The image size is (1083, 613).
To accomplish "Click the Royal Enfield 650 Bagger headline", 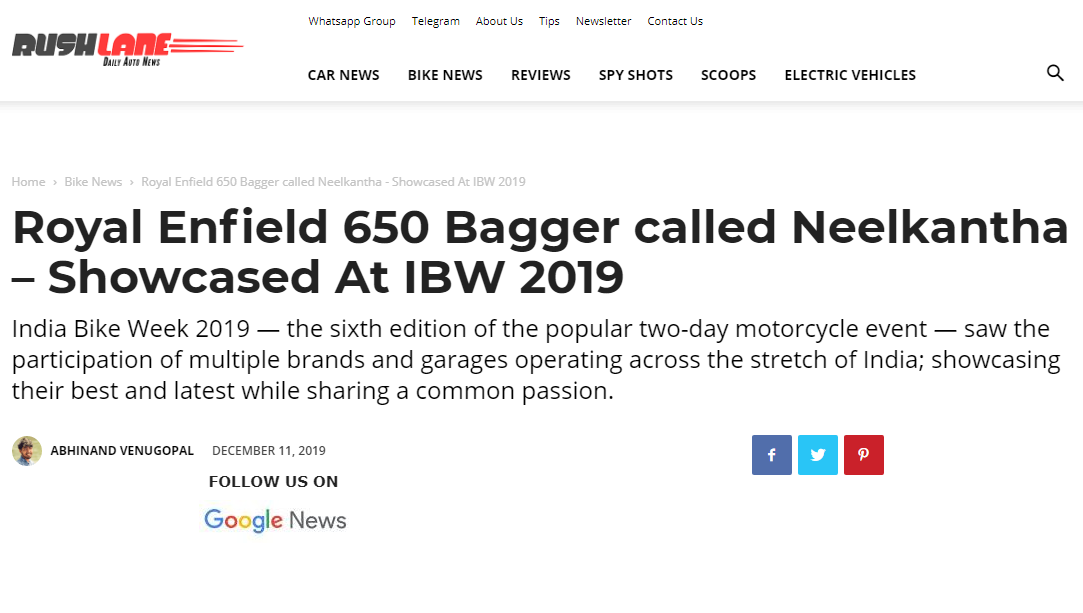I will (540, 252).
